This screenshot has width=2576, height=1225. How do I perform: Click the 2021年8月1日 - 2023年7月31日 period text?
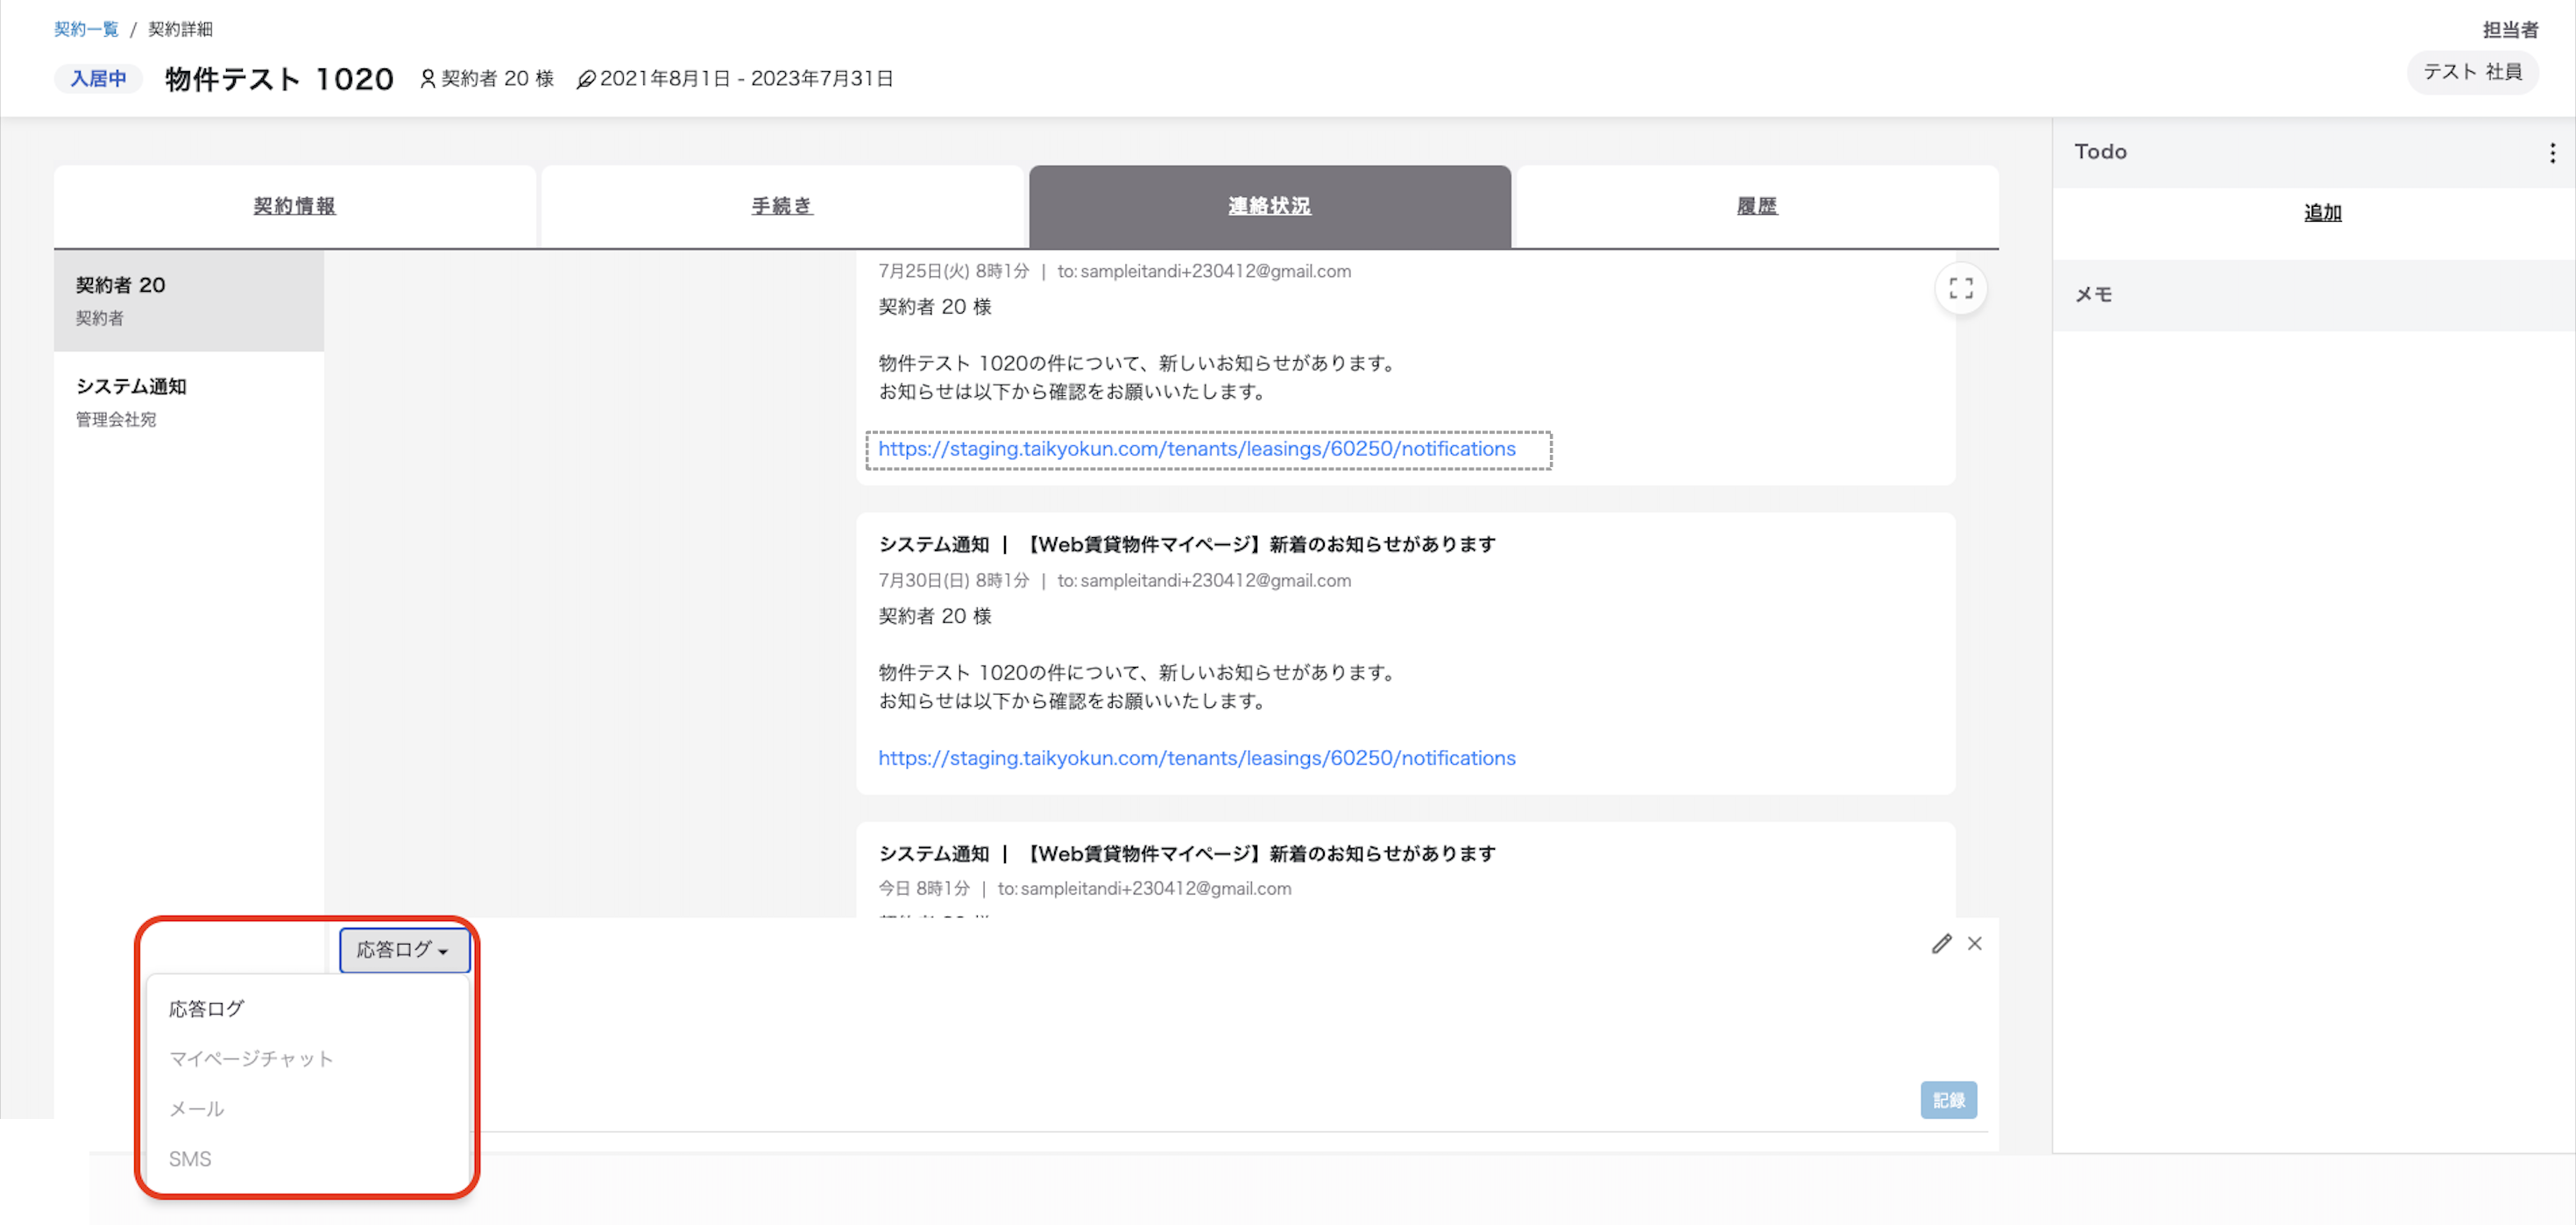pyautogui.click(x=746, y=78)
